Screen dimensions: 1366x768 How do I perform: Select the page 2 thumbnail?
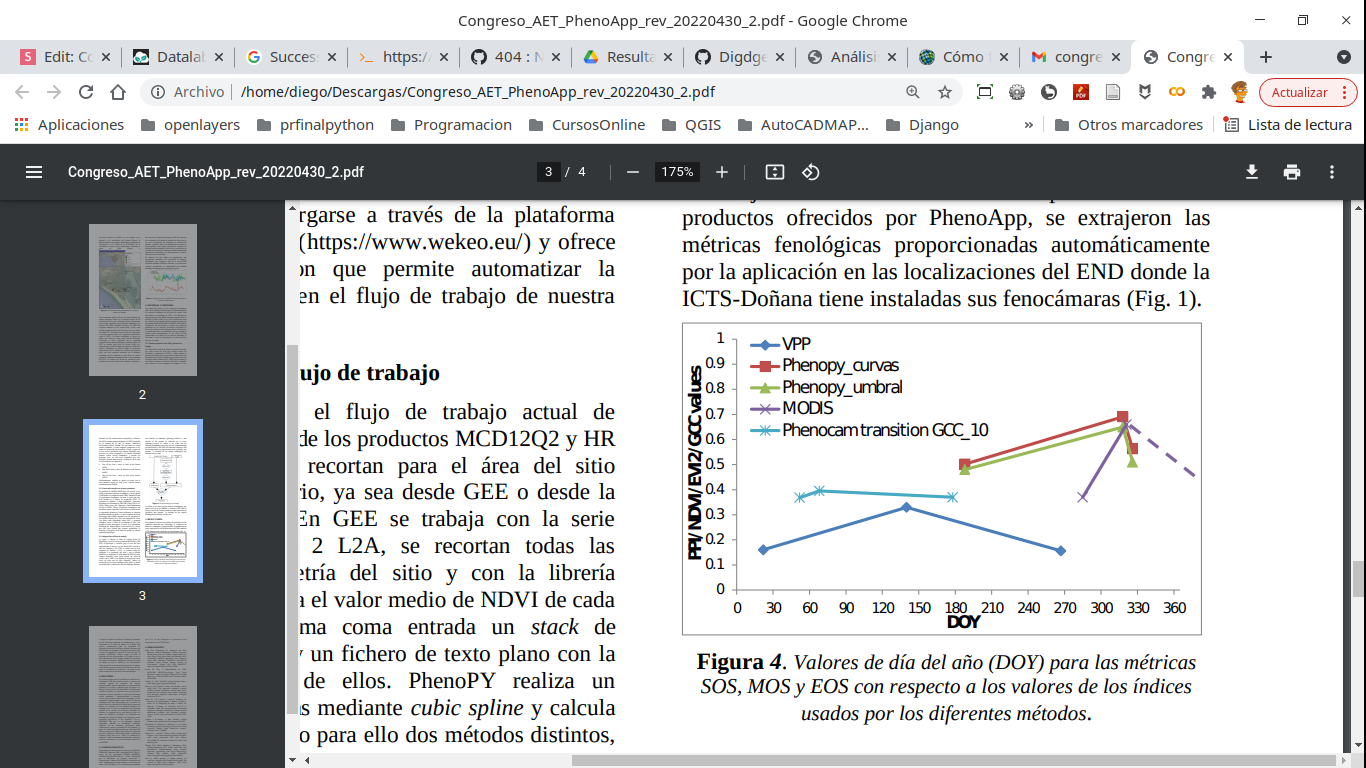click(143, 300)
